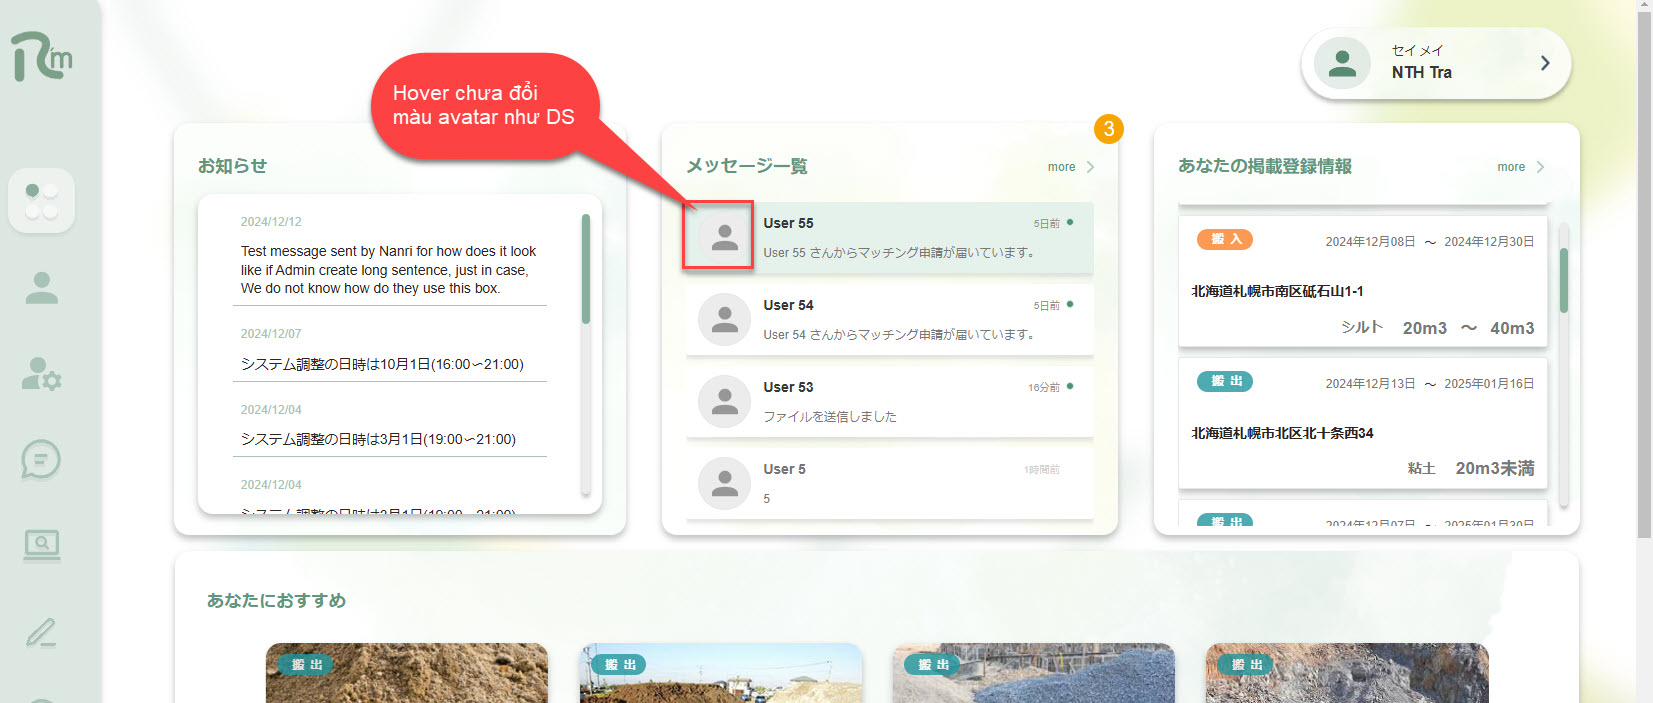Click the avatar in NTH Tra profile card
Image resolution: width=1653 pixels, height=703 pixels.
click(1341, 63)
